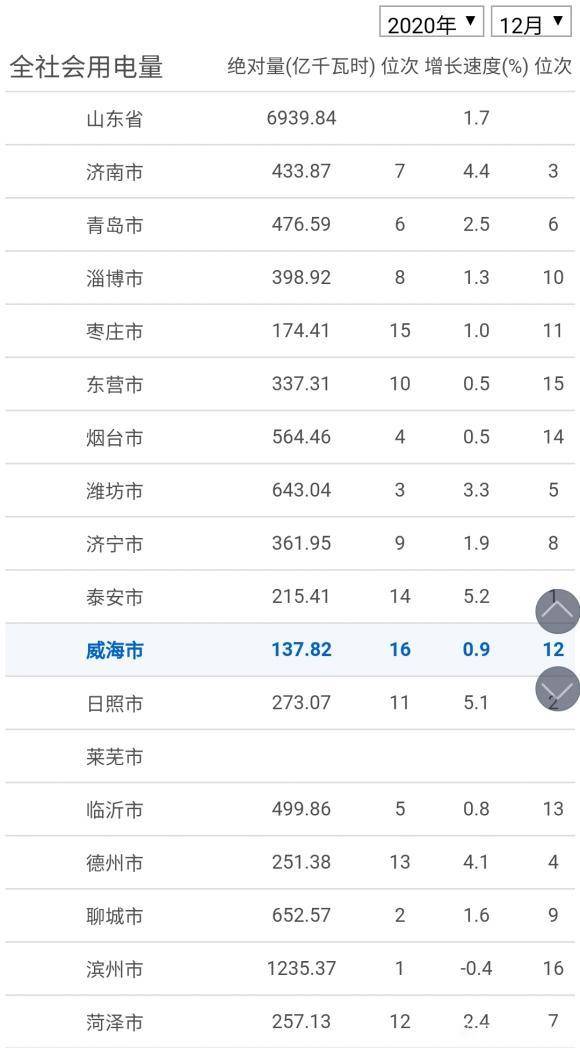Select the 山东省 row name
580x1048 pixels.
point(114,119)
